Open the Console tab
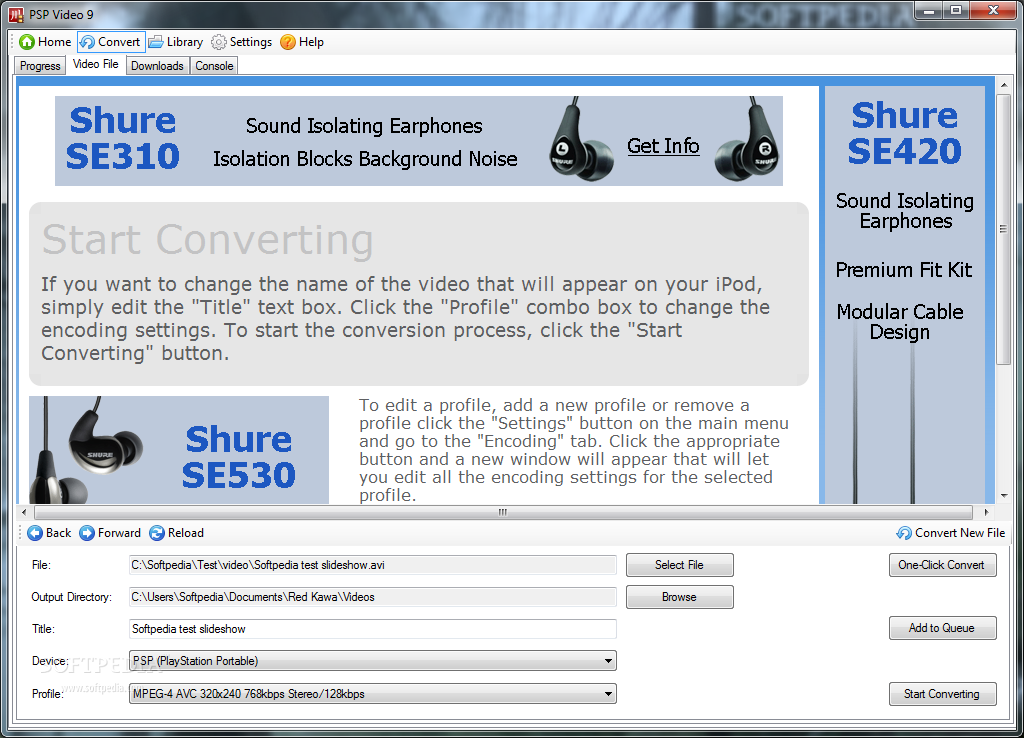This screenshot has height=738, width=1024. [214, 66]
